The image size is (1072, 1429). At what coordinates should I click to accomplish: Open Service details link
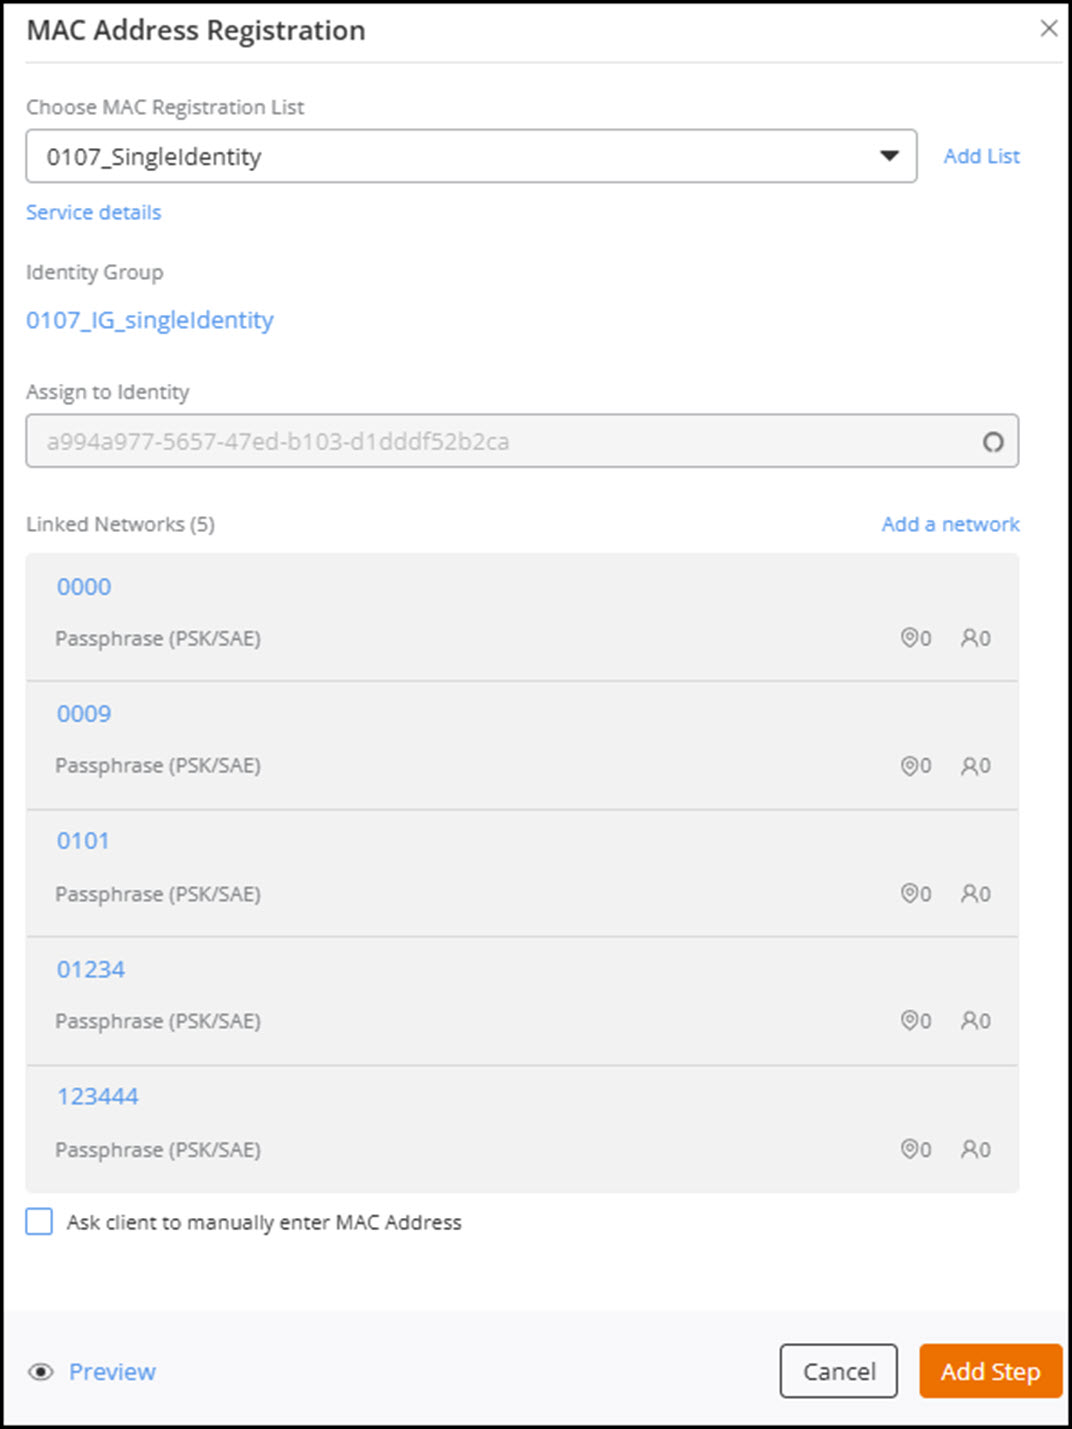pos(93,212)
